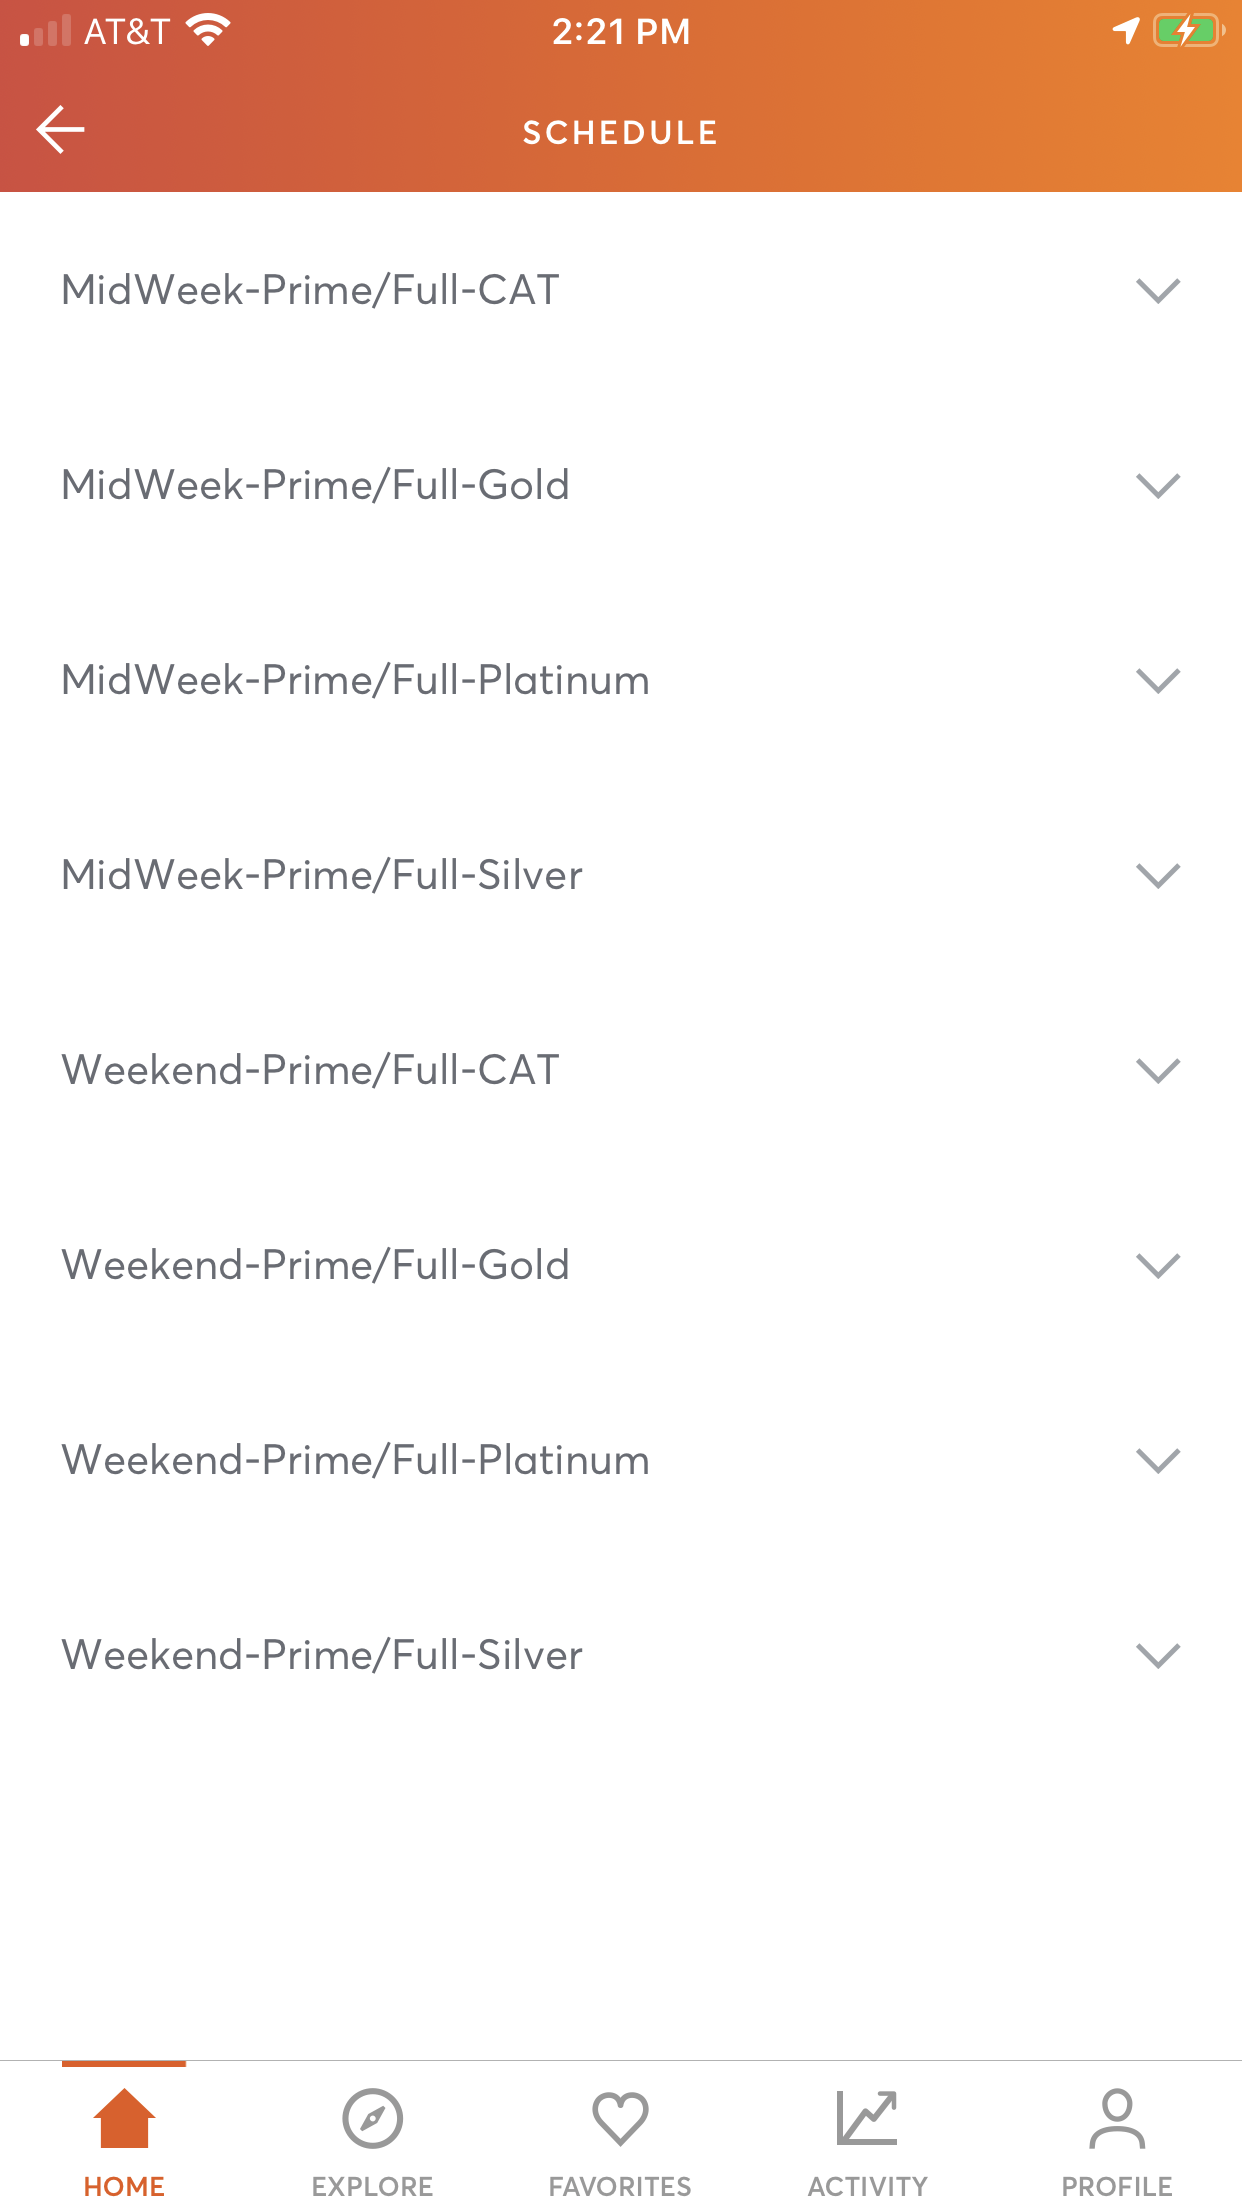Open the Home house icon
This screenshot has height=2208, width=1242.
click(124, 2118)
